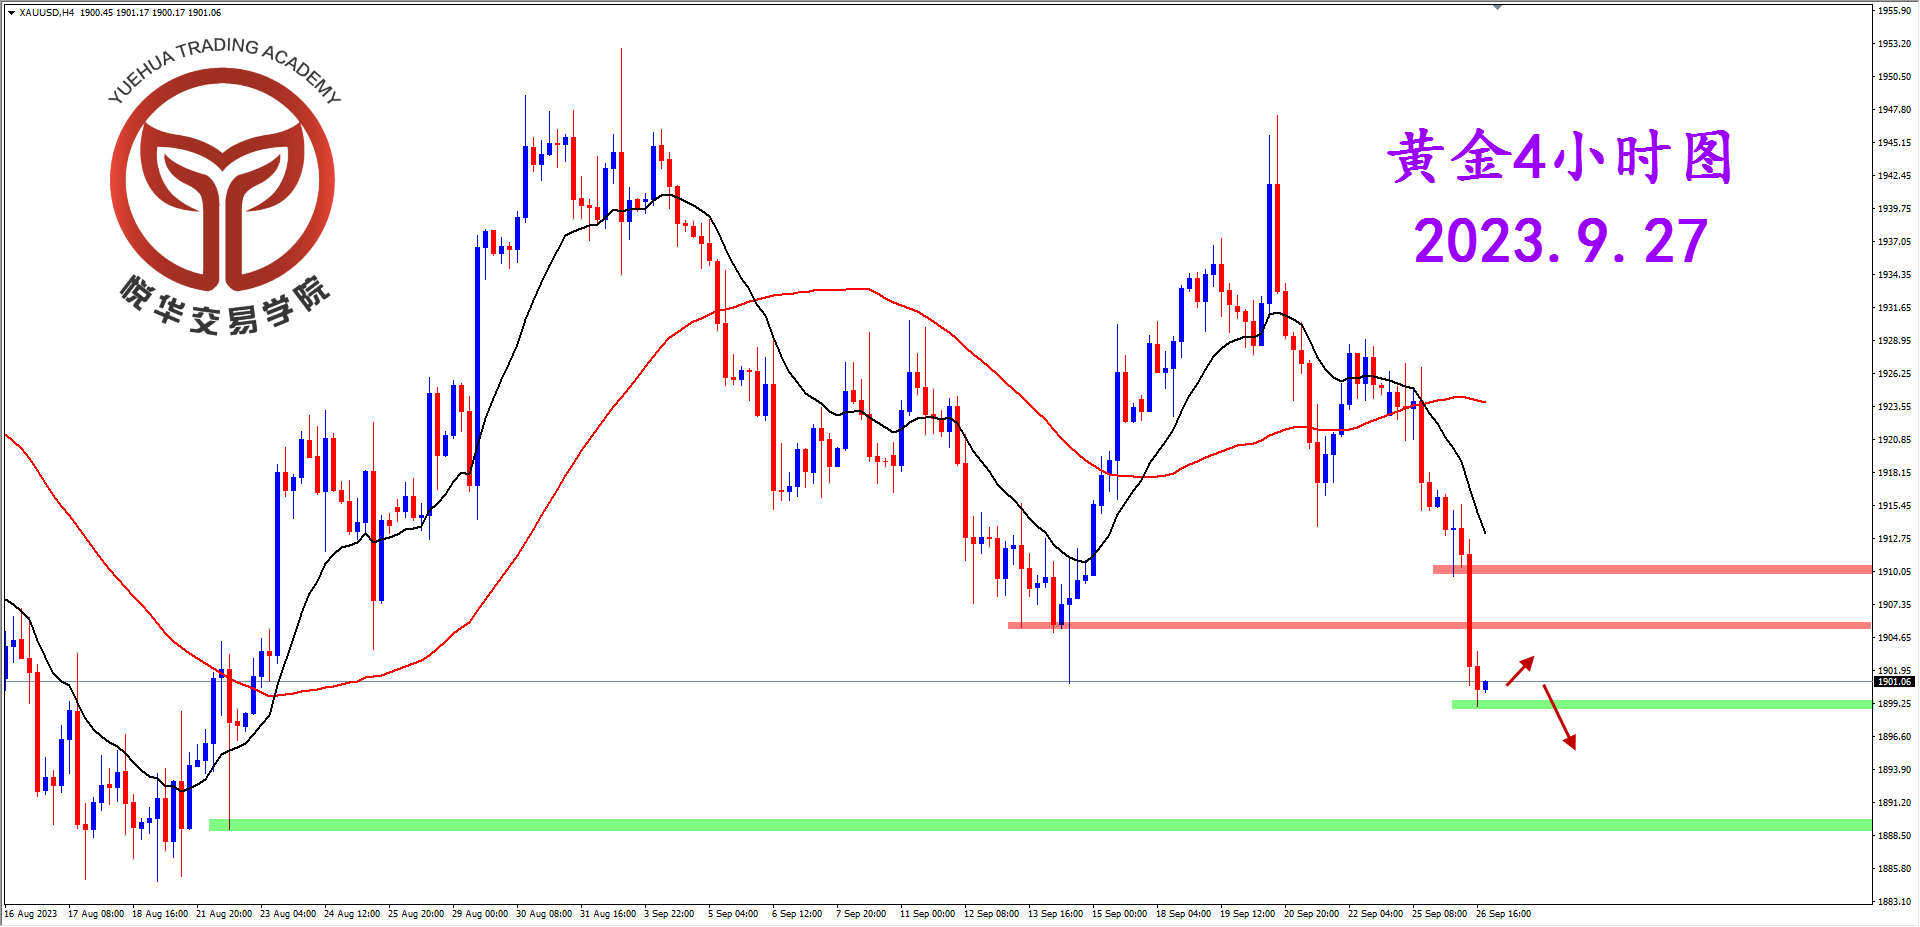This screenshot has height=927, width=1920.
Task: Click price axis label 1950.50
Action: tap(1894, 77)
